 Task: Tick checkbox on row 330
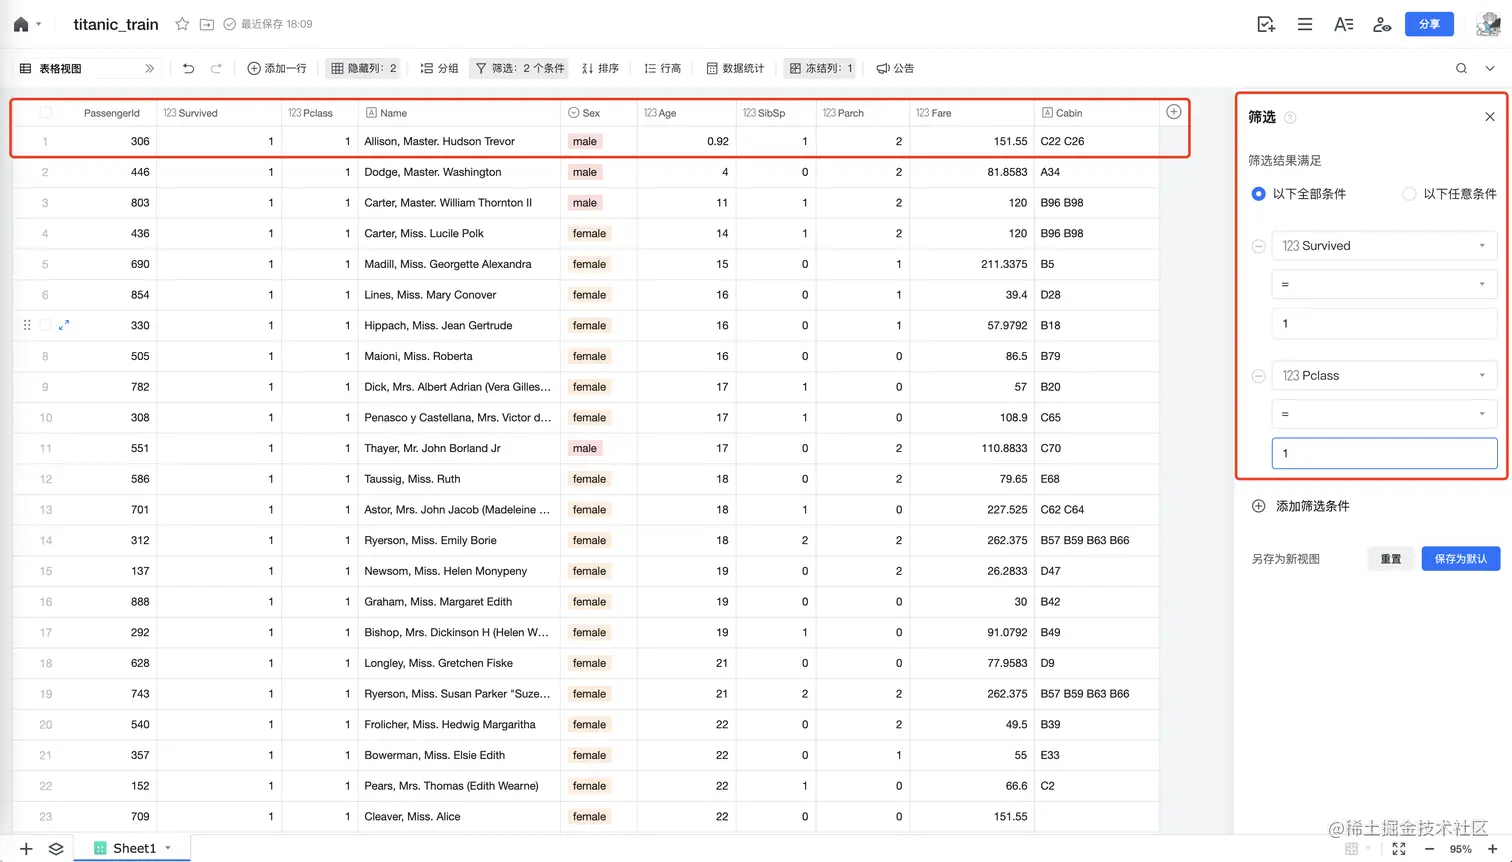[45, 325]
